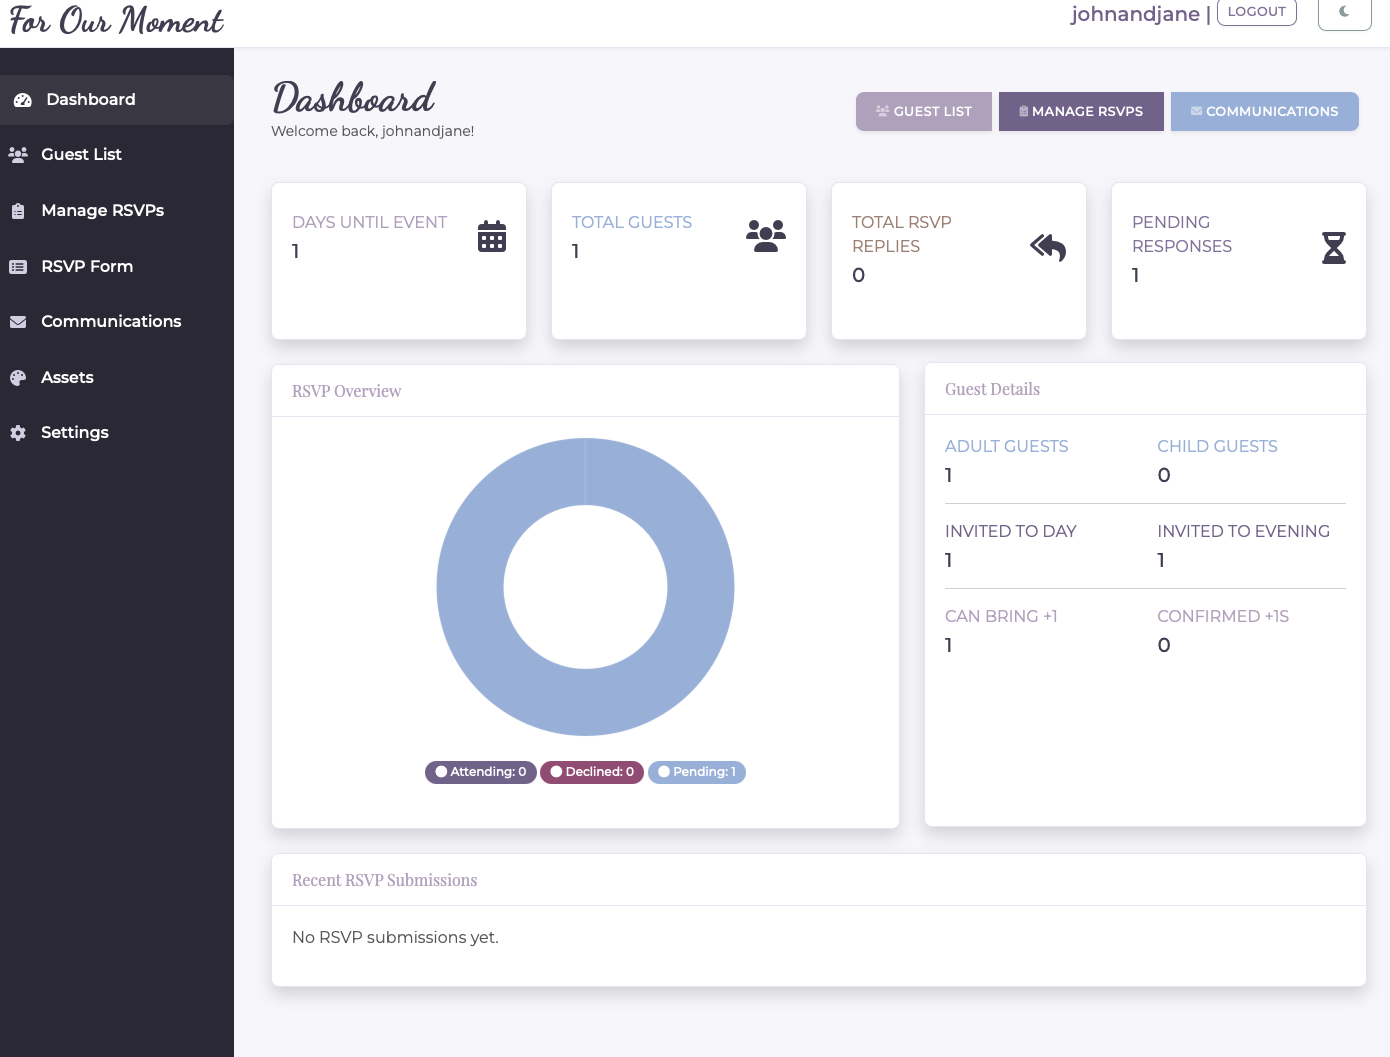Image resolution: width=1390 pixels, height=1057 pixels.
Task: Select the RSVP Form icon in sidebar
Action: (x=17, y=266)
